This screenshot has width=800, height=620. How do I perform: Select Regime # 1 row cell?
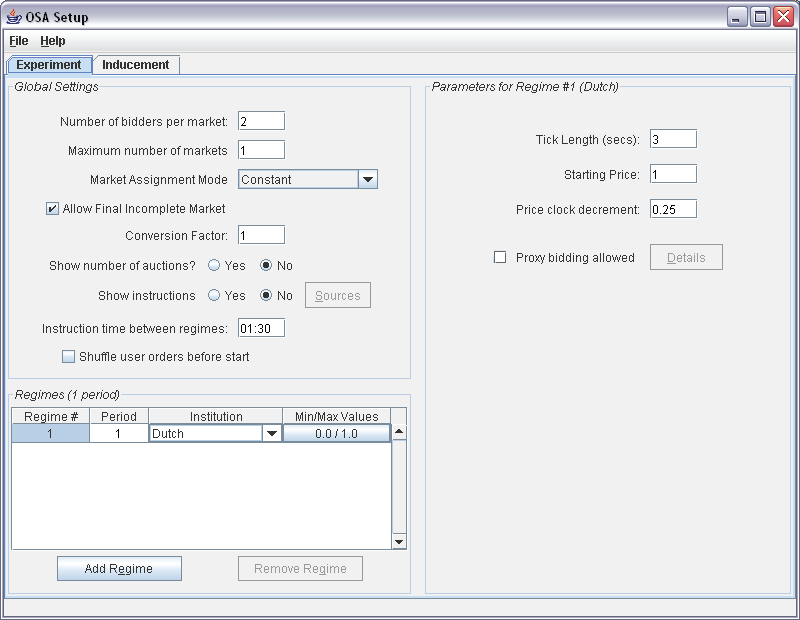(x=50, y=434)
